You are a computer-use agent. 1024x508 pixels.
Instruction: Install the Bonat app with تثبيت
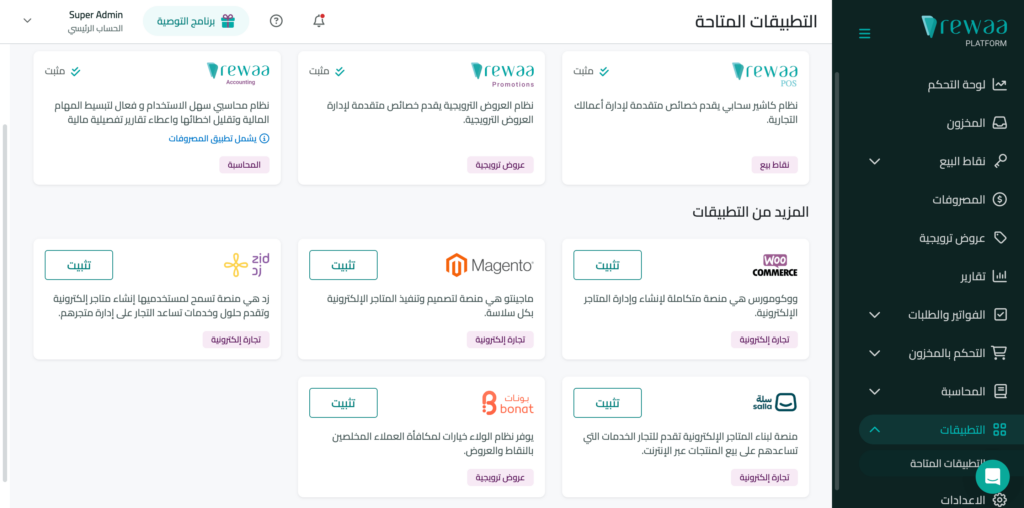coord(343,403)
